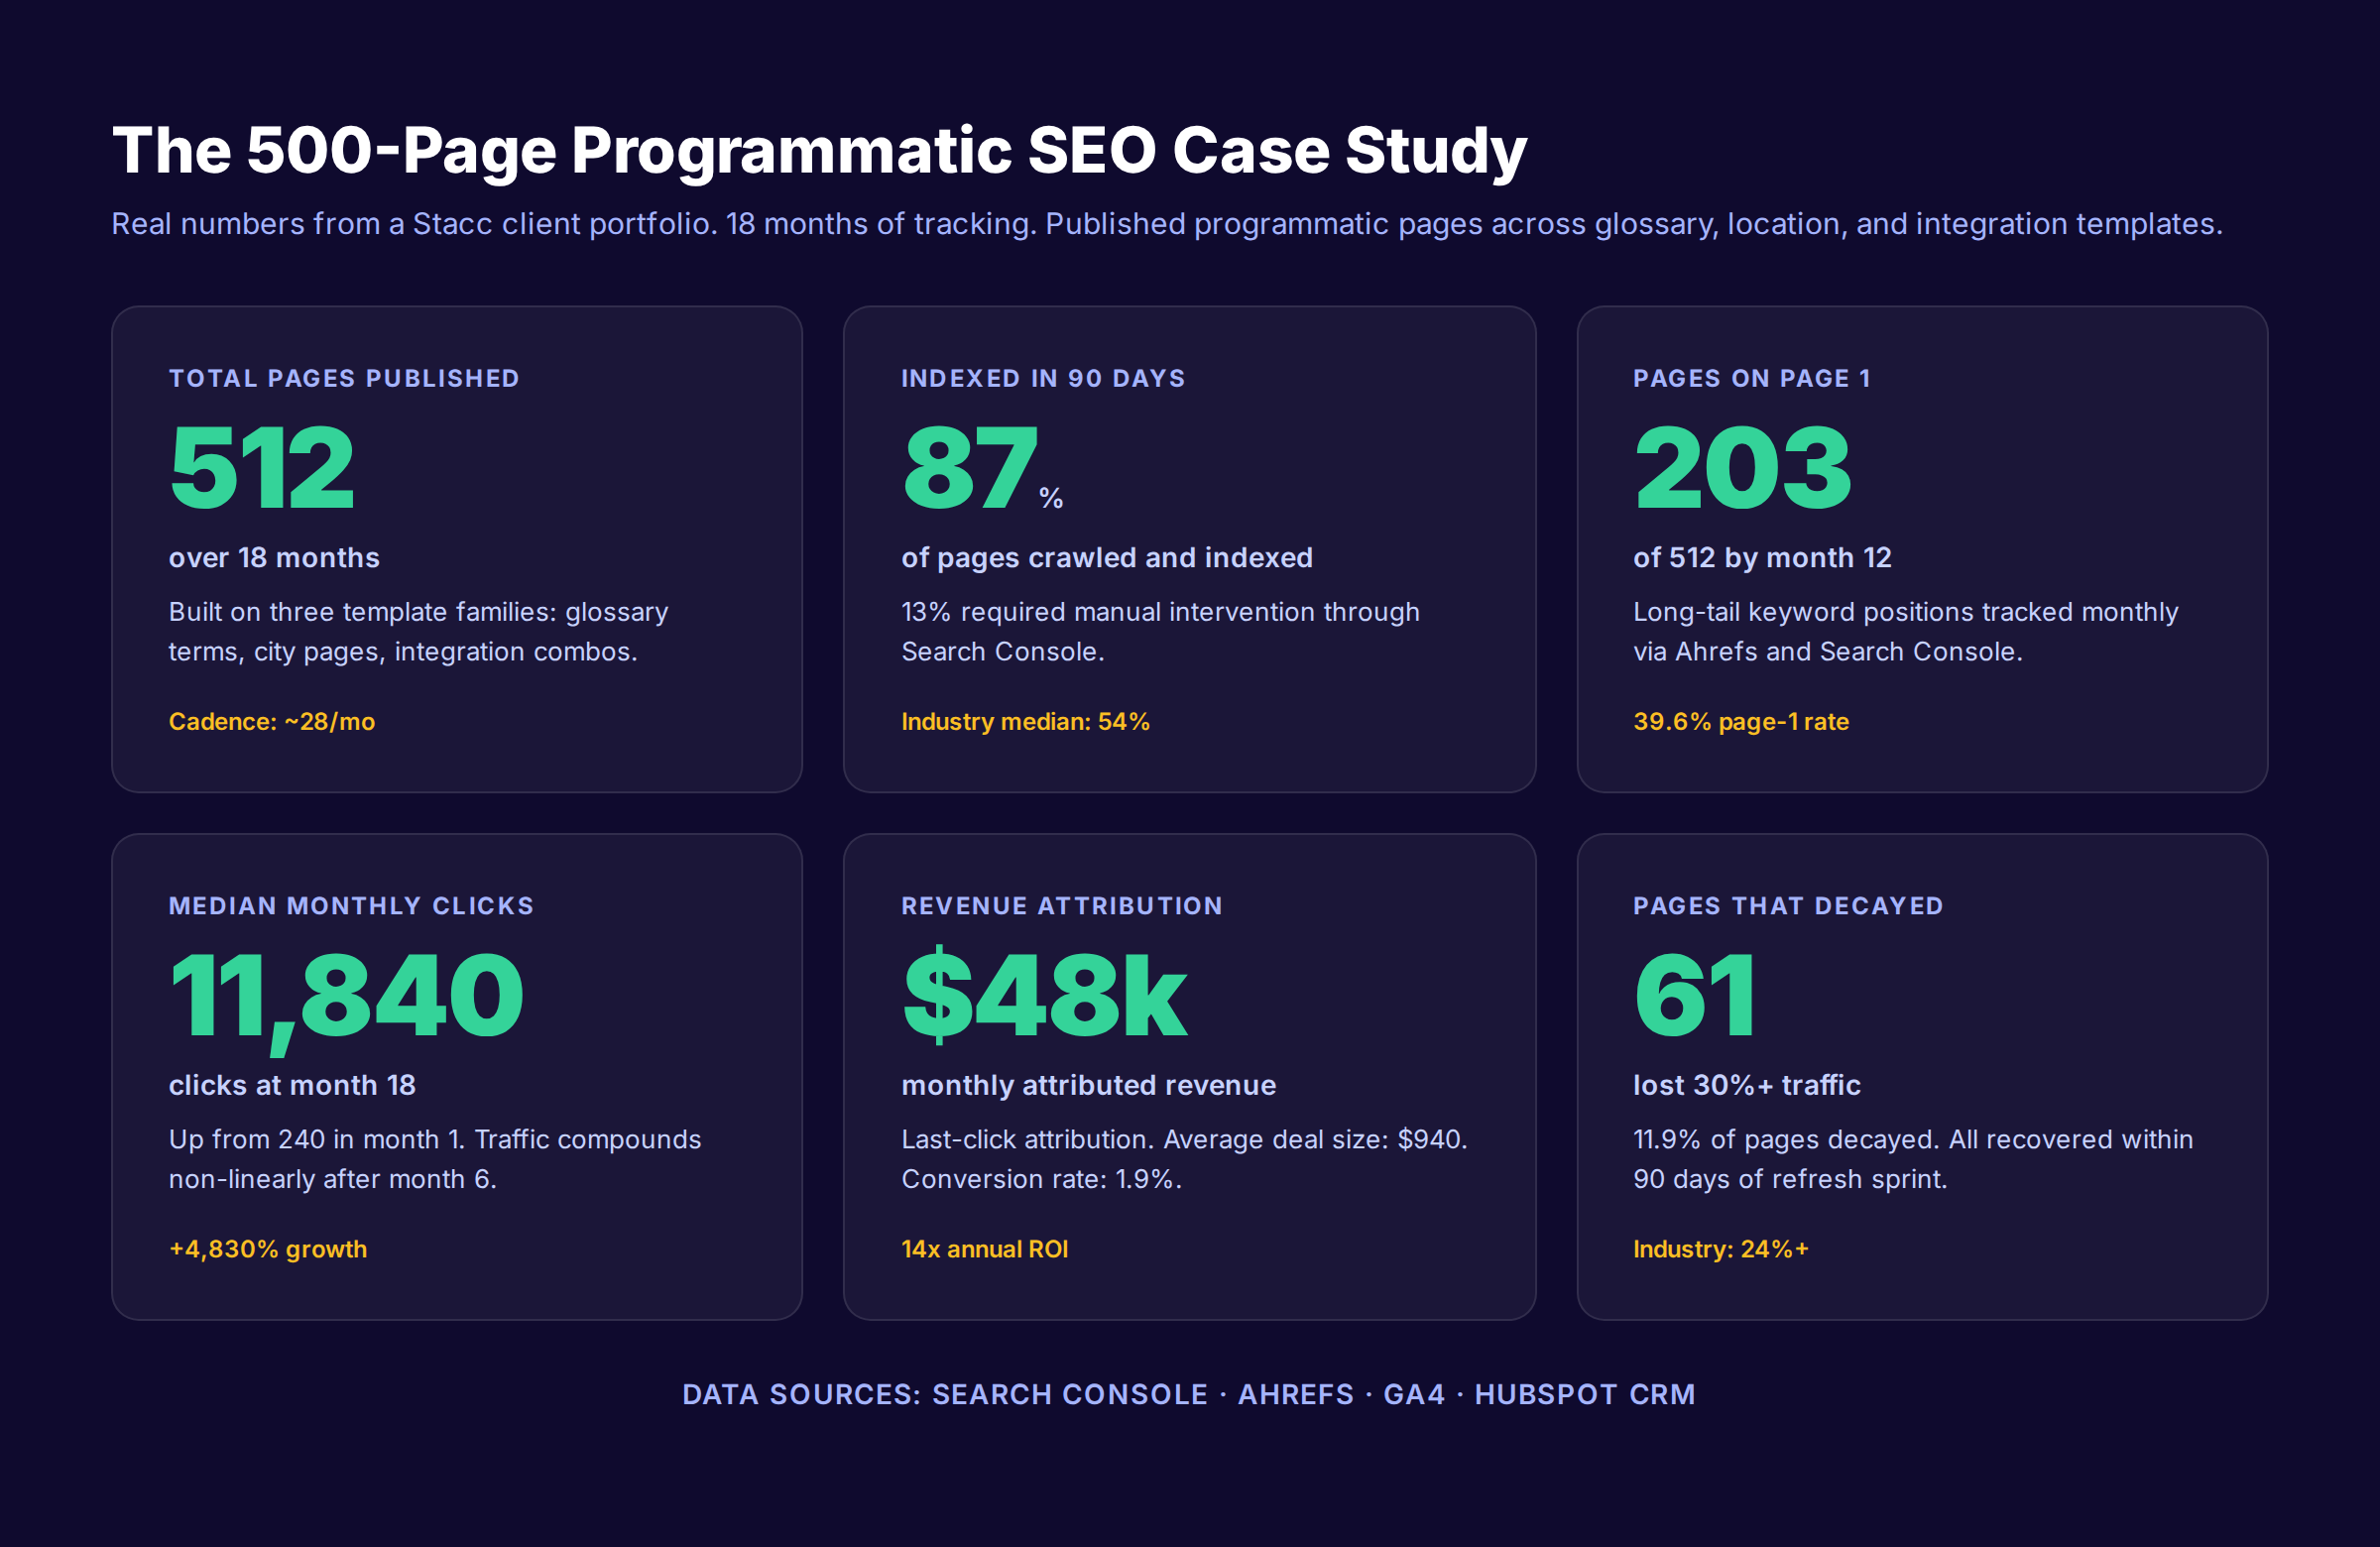
Task: Select the big number 512
Action: coord(262,467)
